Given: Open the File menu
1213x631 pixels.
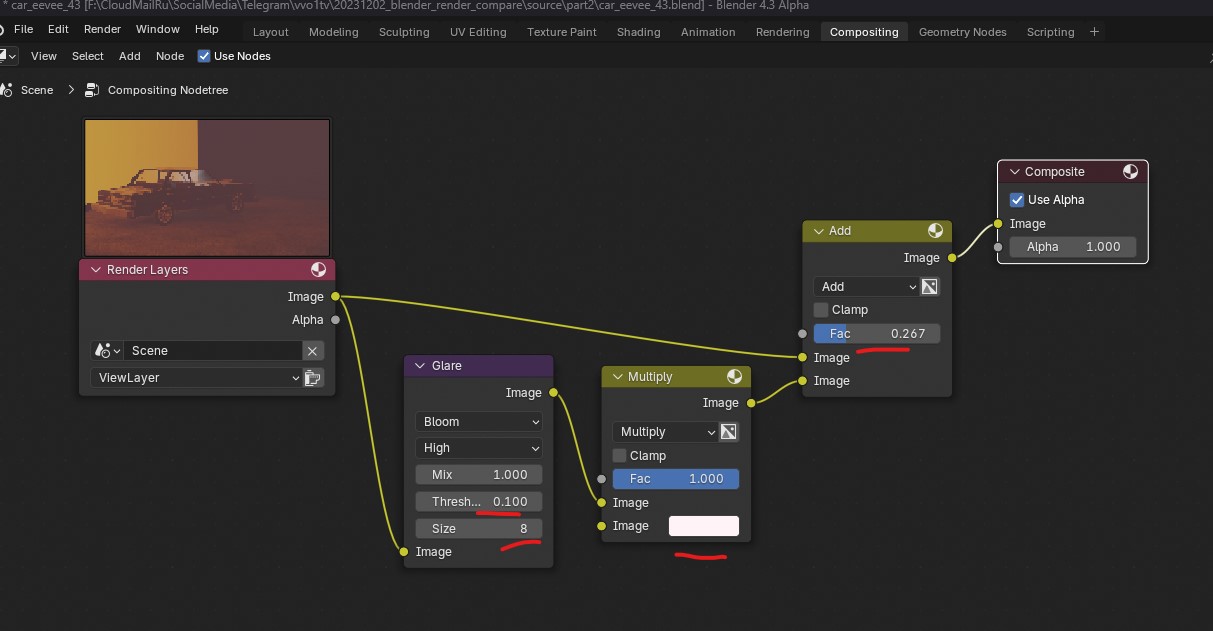Looking at the screenshot, I should pyautogui.click(x=23, y=29).
